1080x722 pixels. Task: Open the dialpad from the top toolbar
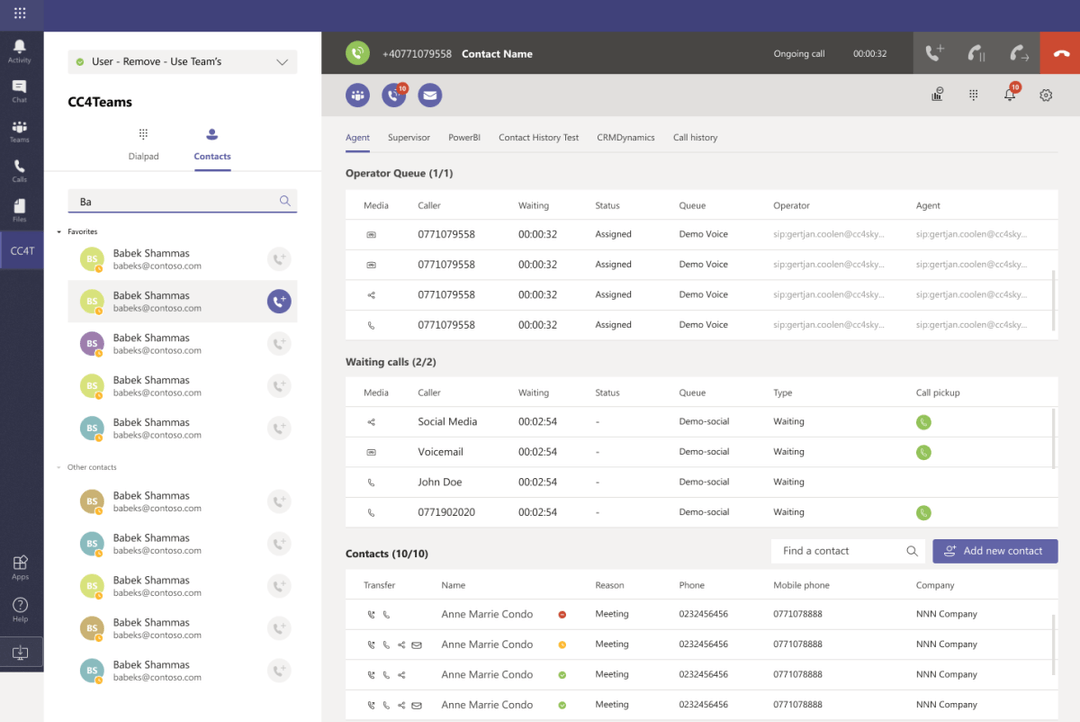975,93
